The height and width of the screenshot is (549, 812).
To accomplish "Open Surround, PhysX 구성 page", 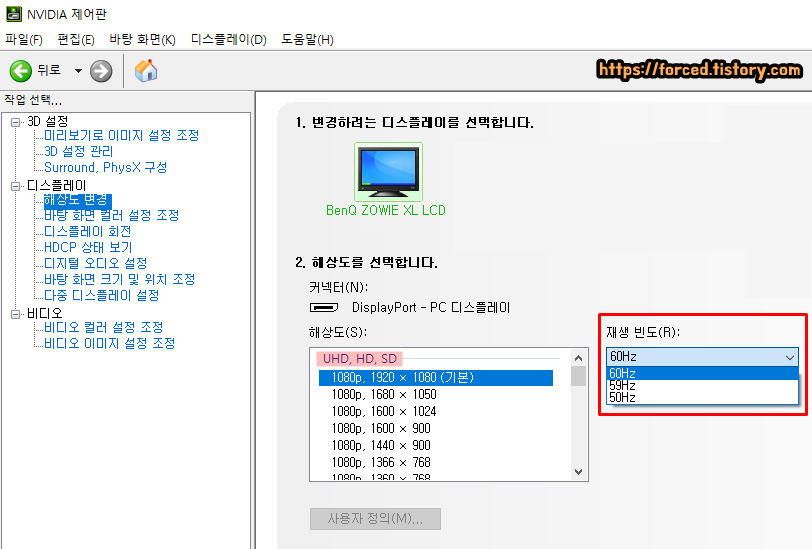I will [x=105, y=167].
